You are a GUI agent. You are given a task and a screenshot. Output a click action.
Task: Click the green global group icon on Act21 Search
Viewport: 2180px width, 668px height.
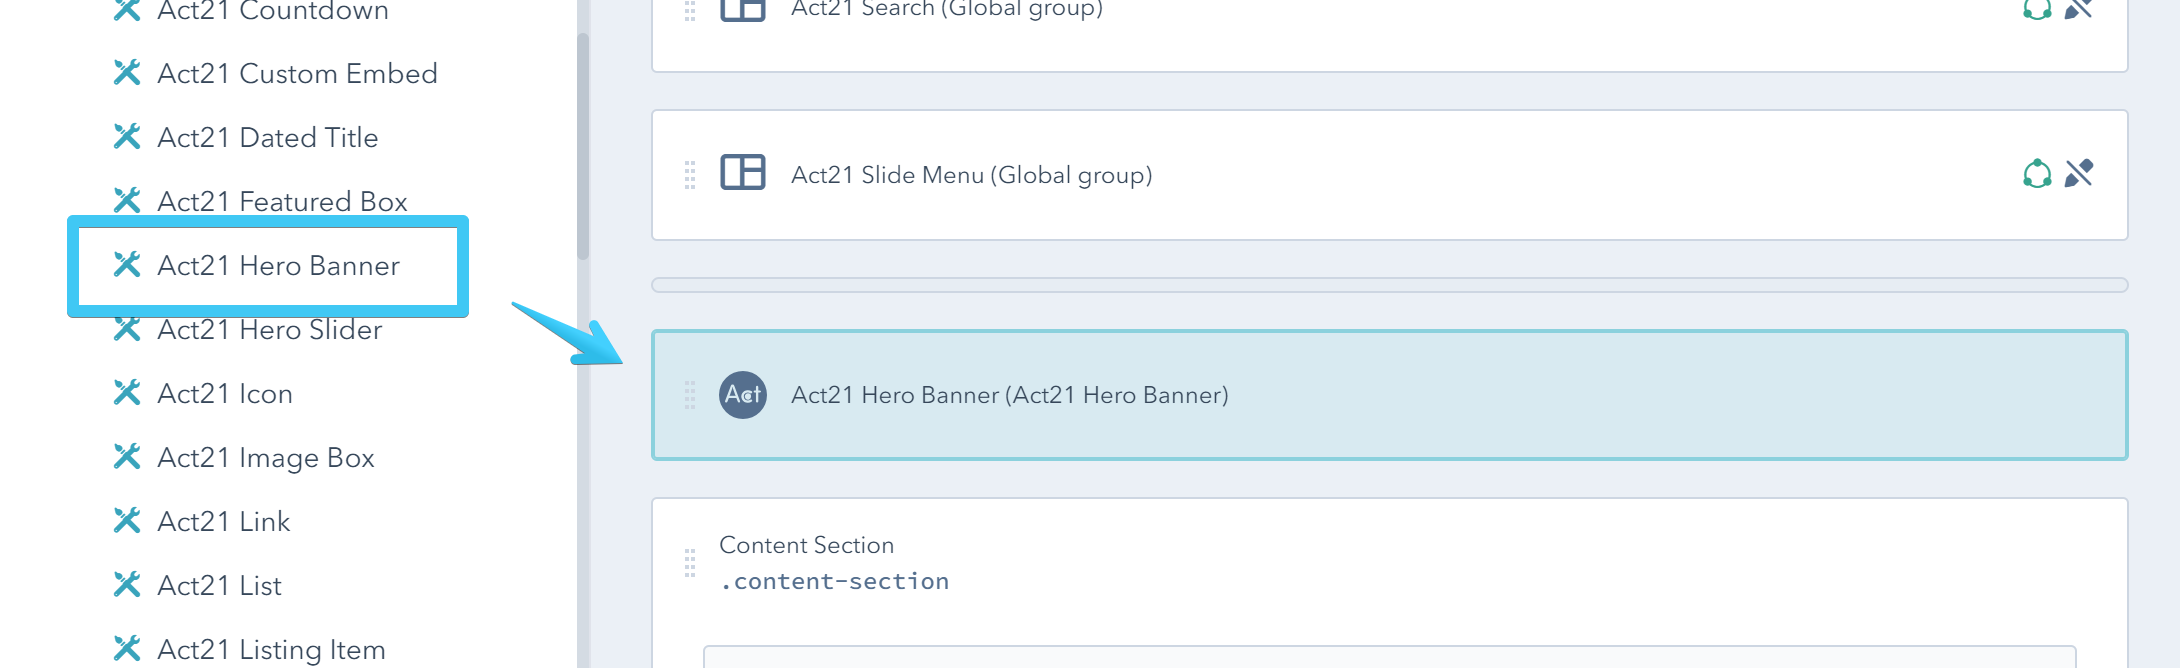tap(2037, 10)
